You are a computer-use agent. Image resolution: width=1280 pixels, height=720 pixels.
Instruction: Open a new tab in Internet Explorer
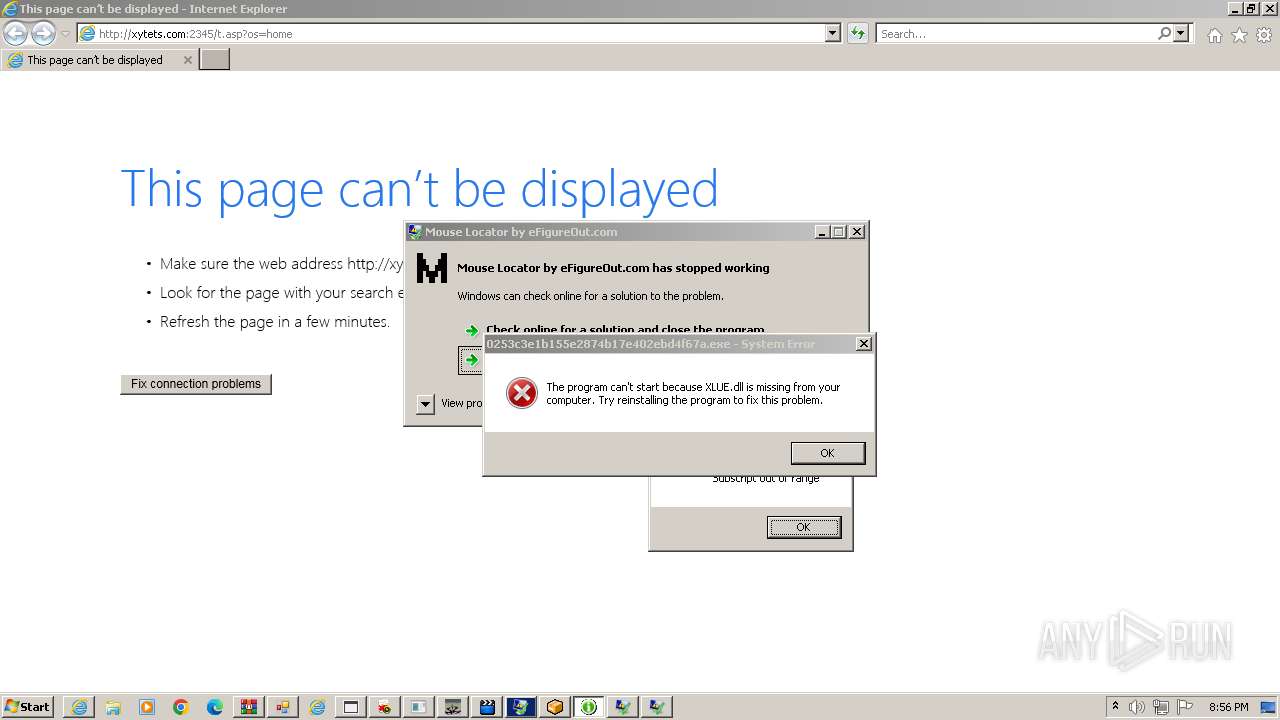click(x=215, y=60)
